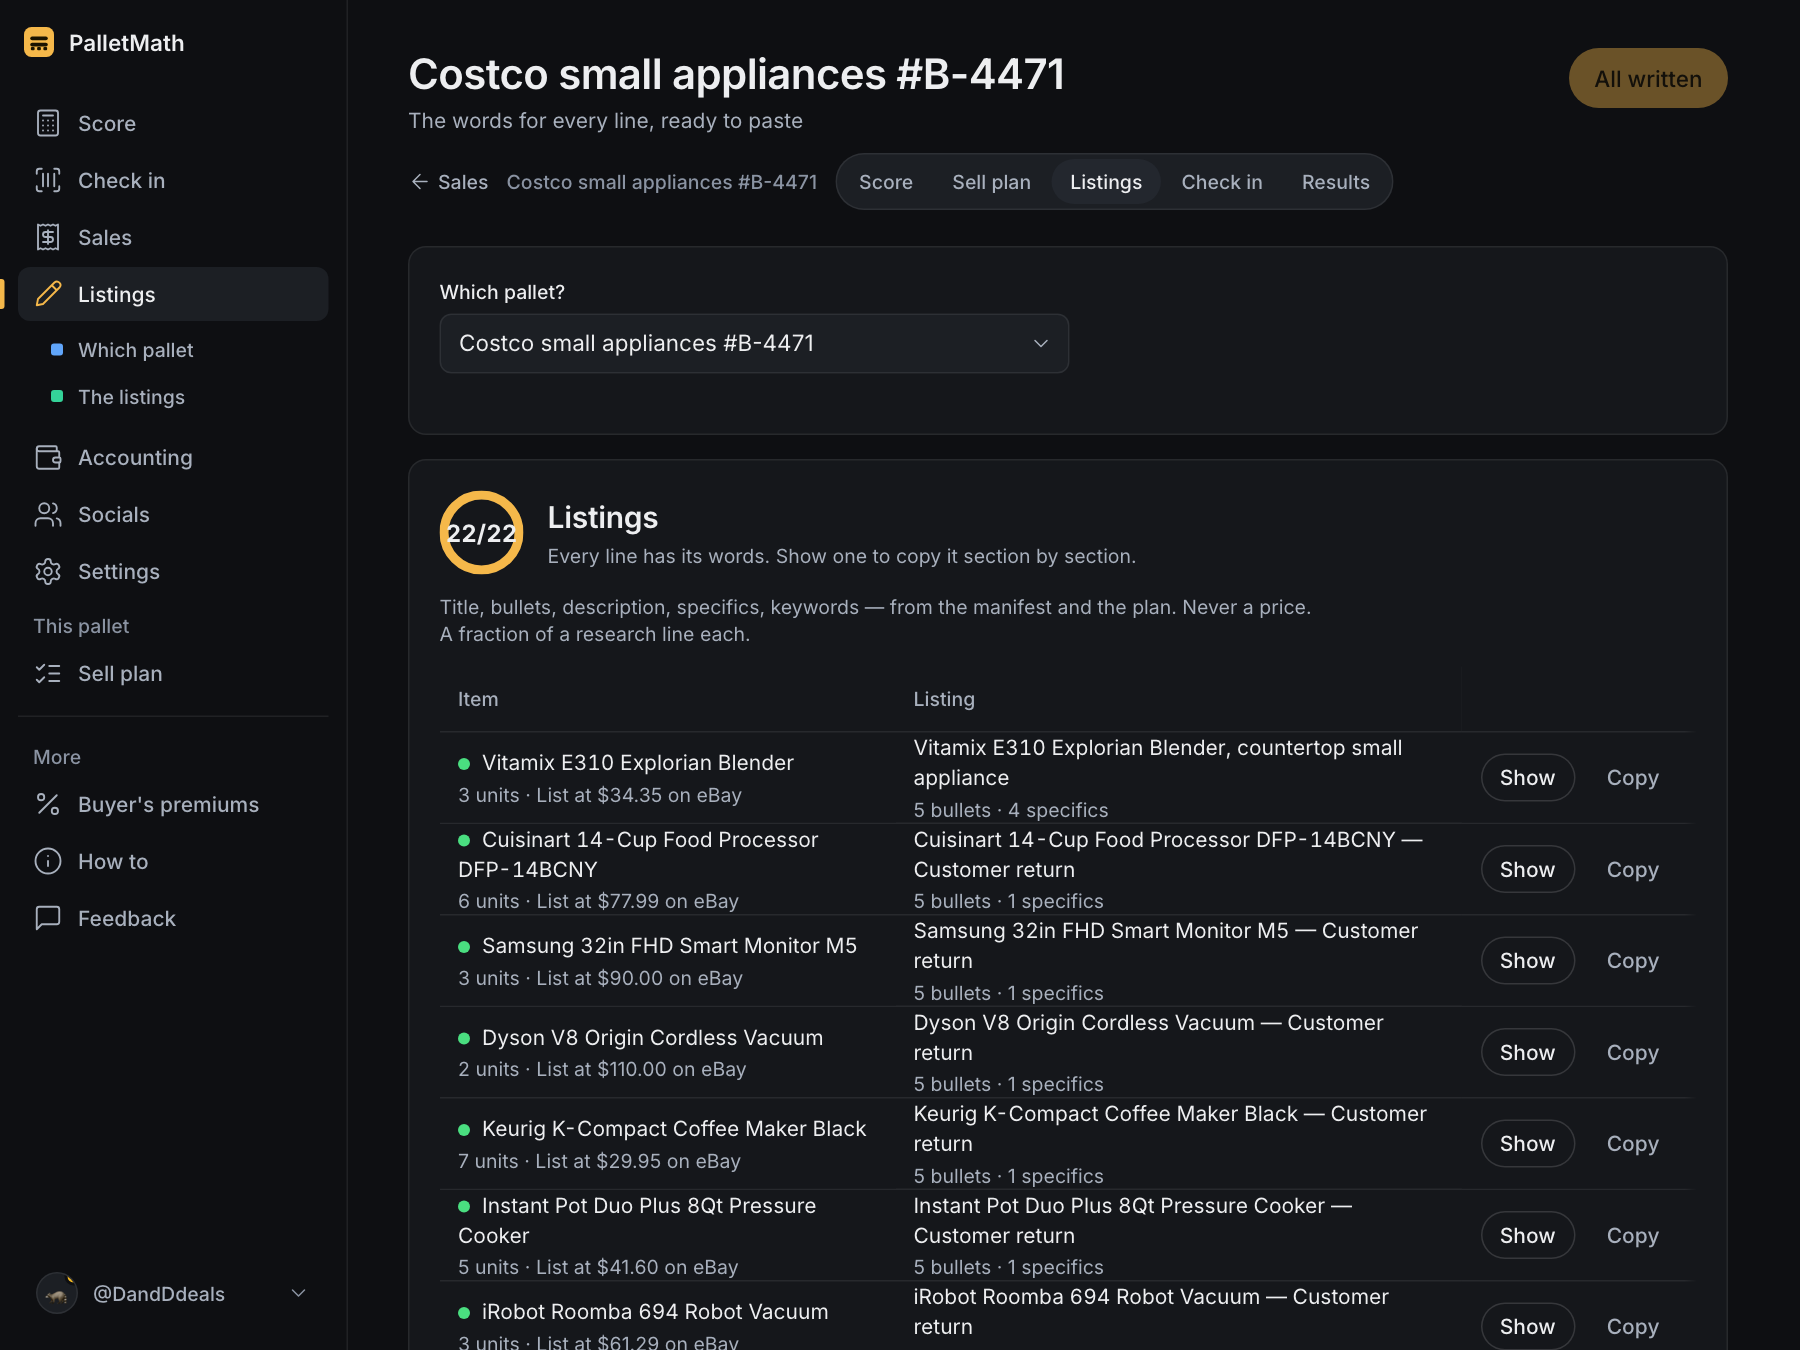Expand the @DandDdeals account menu chevron
1800x1350 pixels.
[298, 1293]
